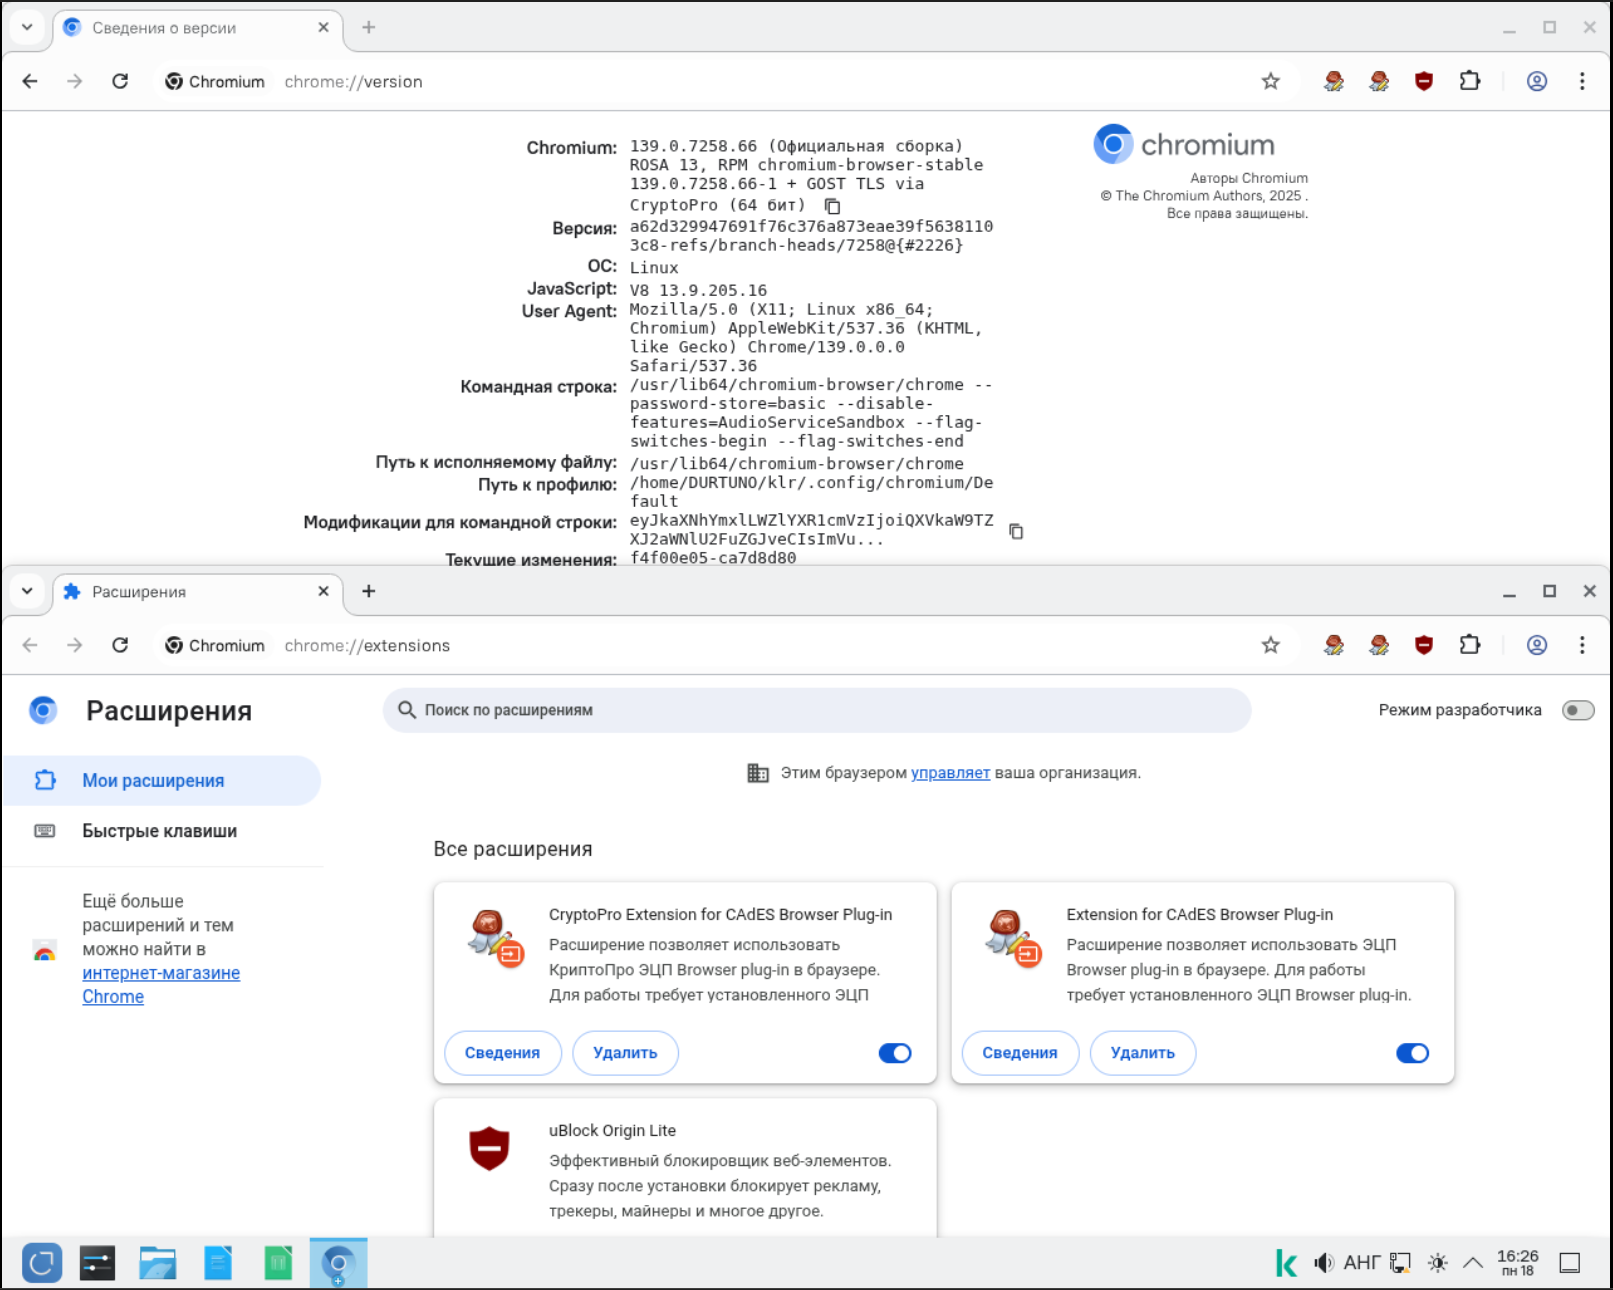Open интернет-магазине Chrome link

coord(161,985)
